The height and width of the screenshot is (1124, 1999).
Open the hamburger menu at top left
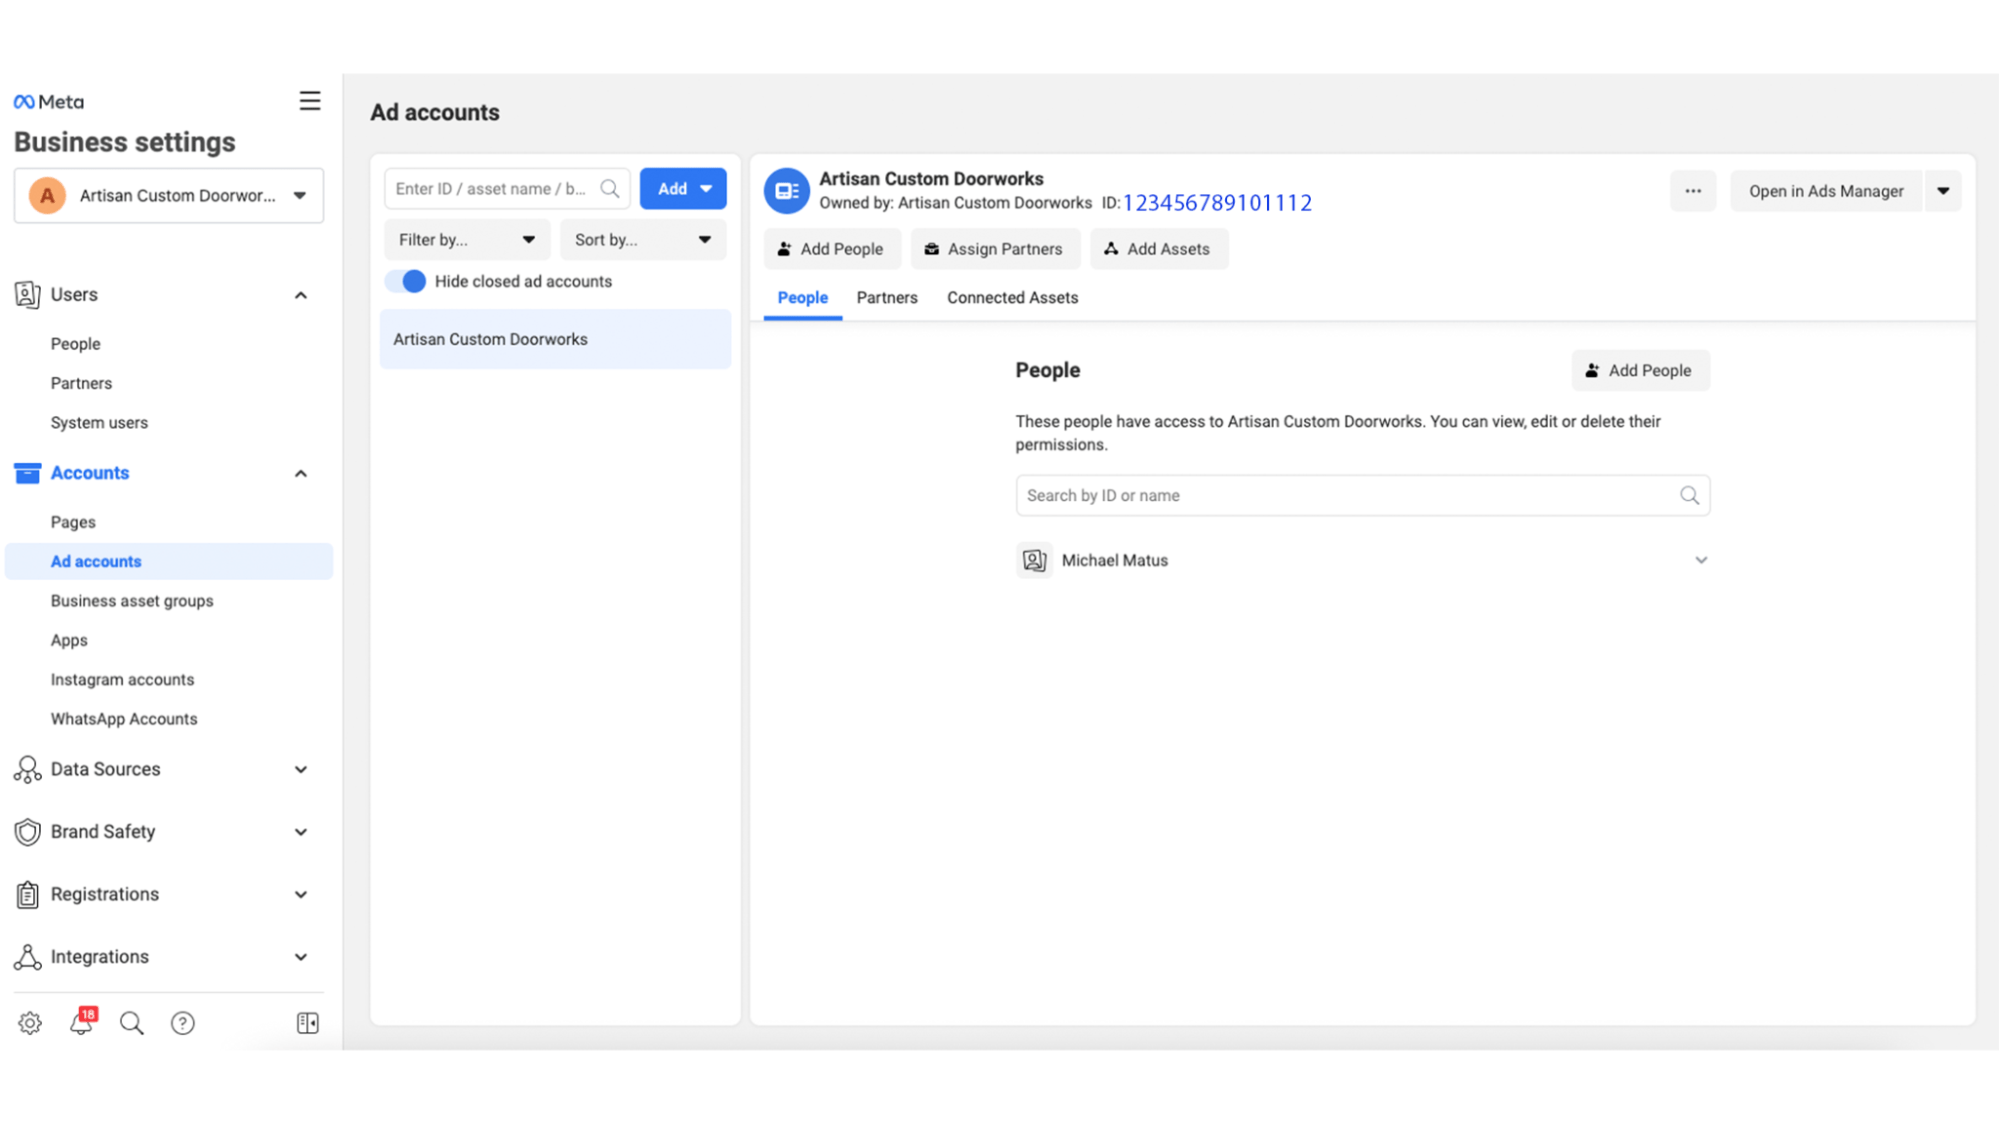coord(310,100)
